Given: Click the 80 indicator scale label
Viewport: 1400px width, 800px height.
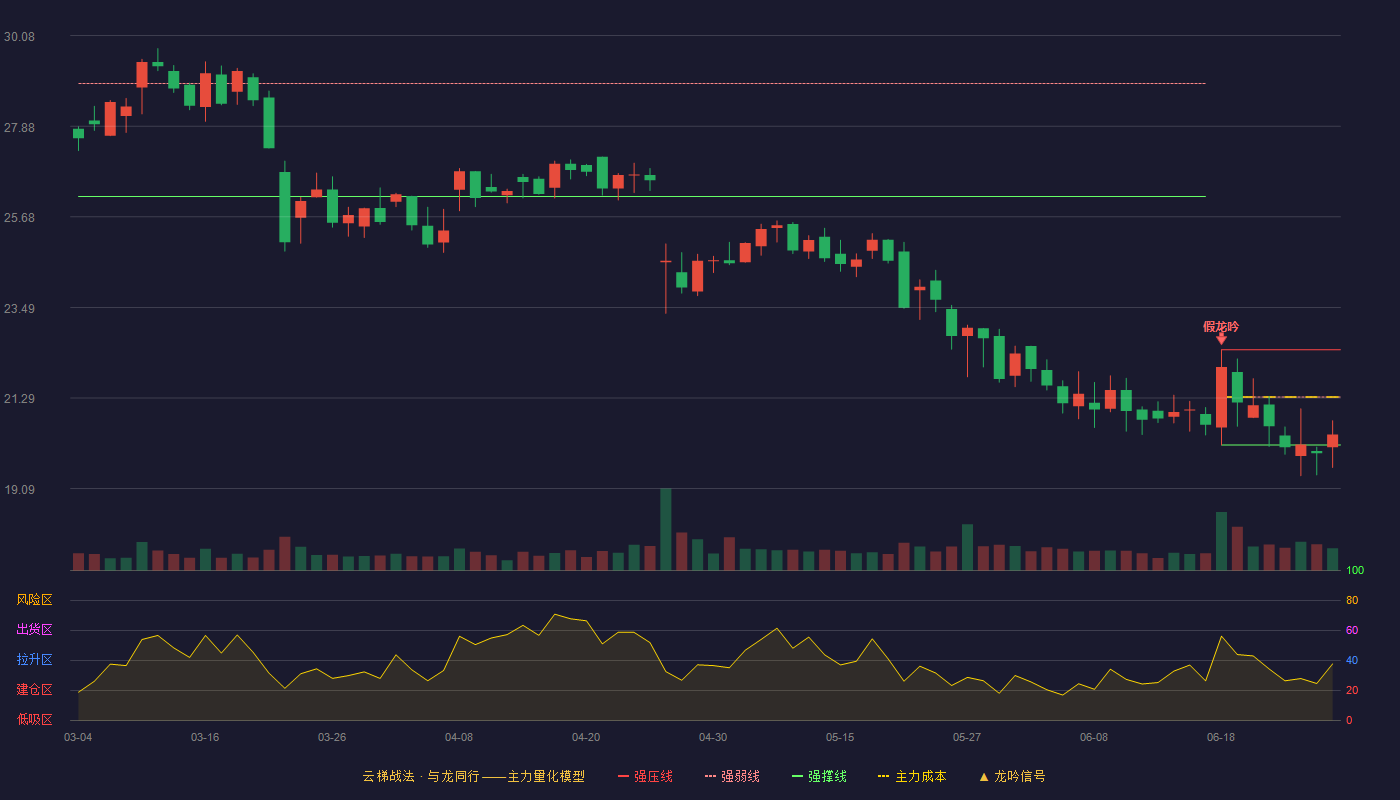Looking at the screenshot, I should (1352, 601).
